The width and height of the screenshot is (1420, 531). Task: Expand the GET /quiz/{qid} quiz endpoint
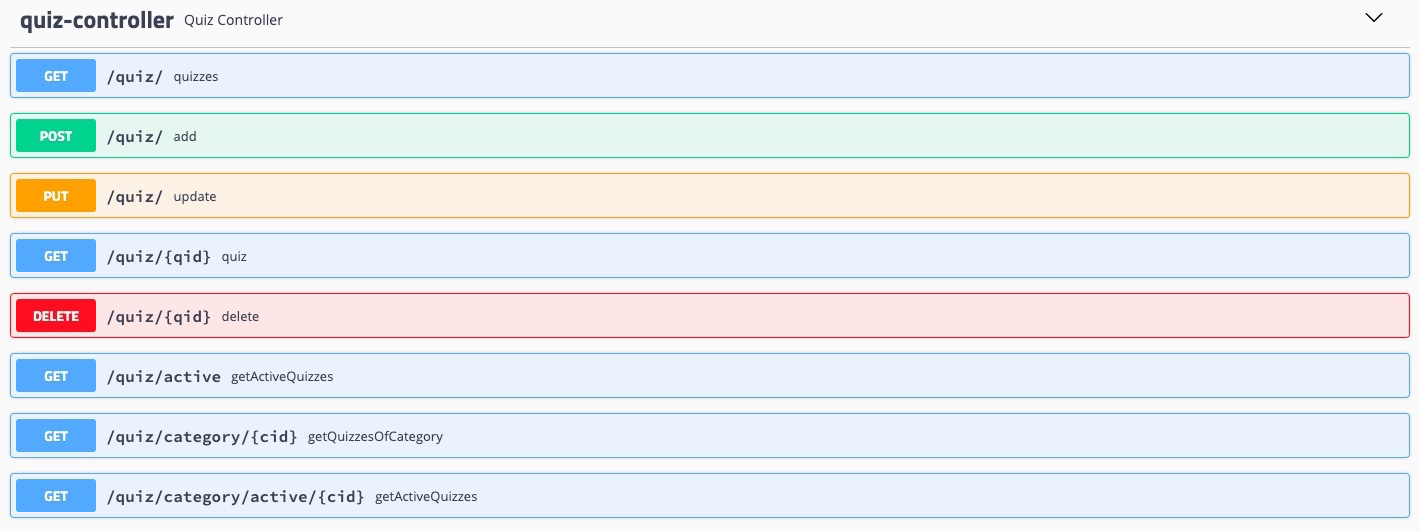pyautogui.click(x=710, y=256)
